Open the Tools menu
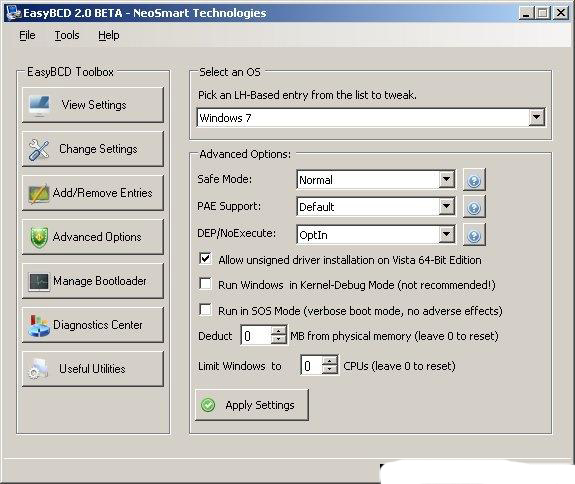Viewport: 575px width, 484px height. pos(67,35)
